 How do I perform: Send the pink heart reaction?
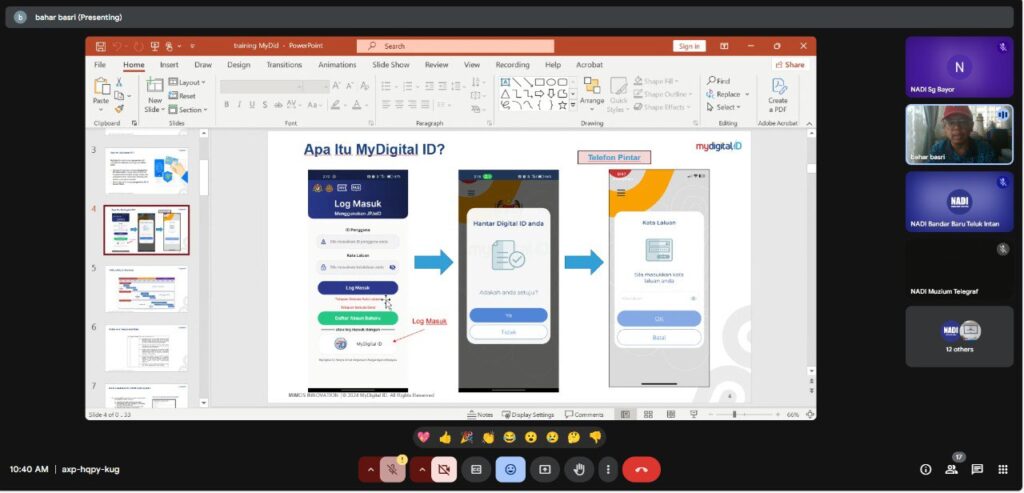[423, 437]
